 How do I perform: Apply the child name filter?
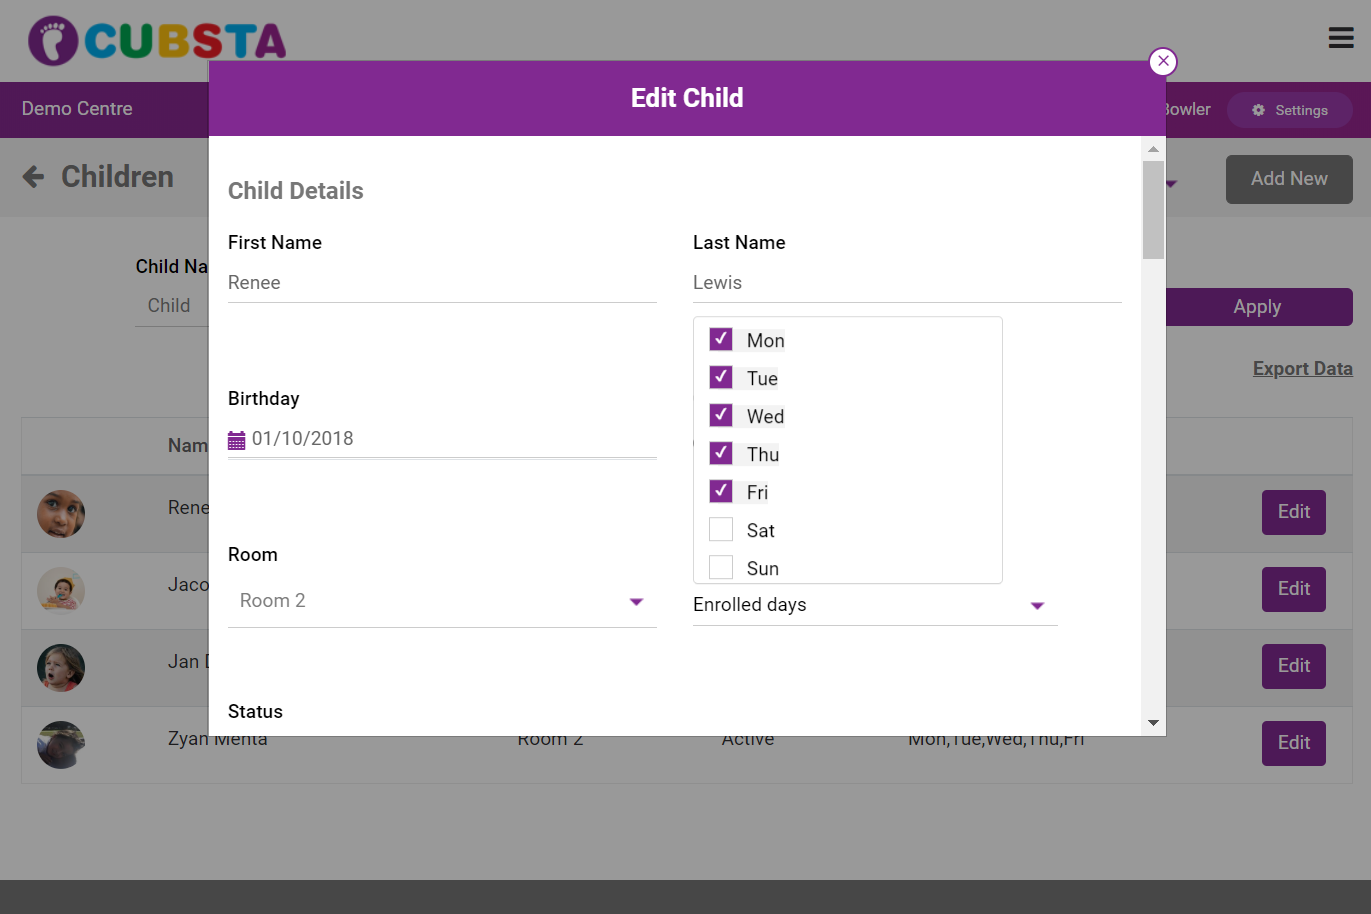1256,307
